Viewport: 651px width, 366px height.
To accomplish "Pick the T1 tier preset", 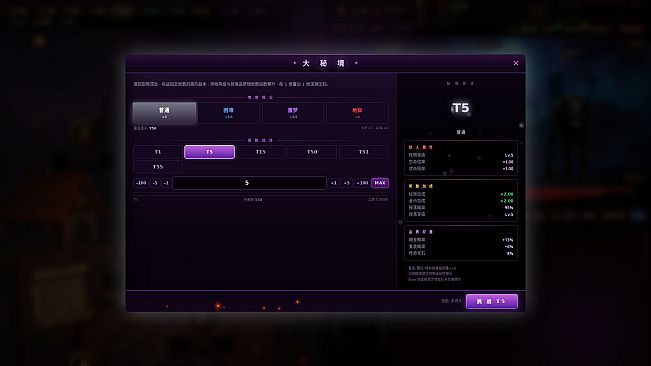I will click(158, 152).
